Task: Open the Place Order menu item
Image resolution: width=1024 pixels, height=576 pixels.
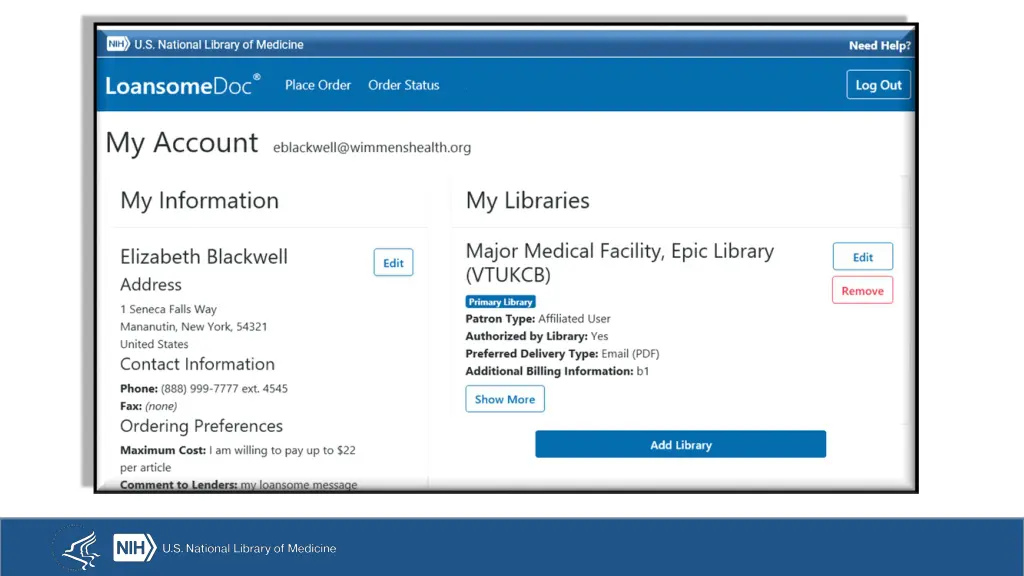Action: [x=318, y=85]
